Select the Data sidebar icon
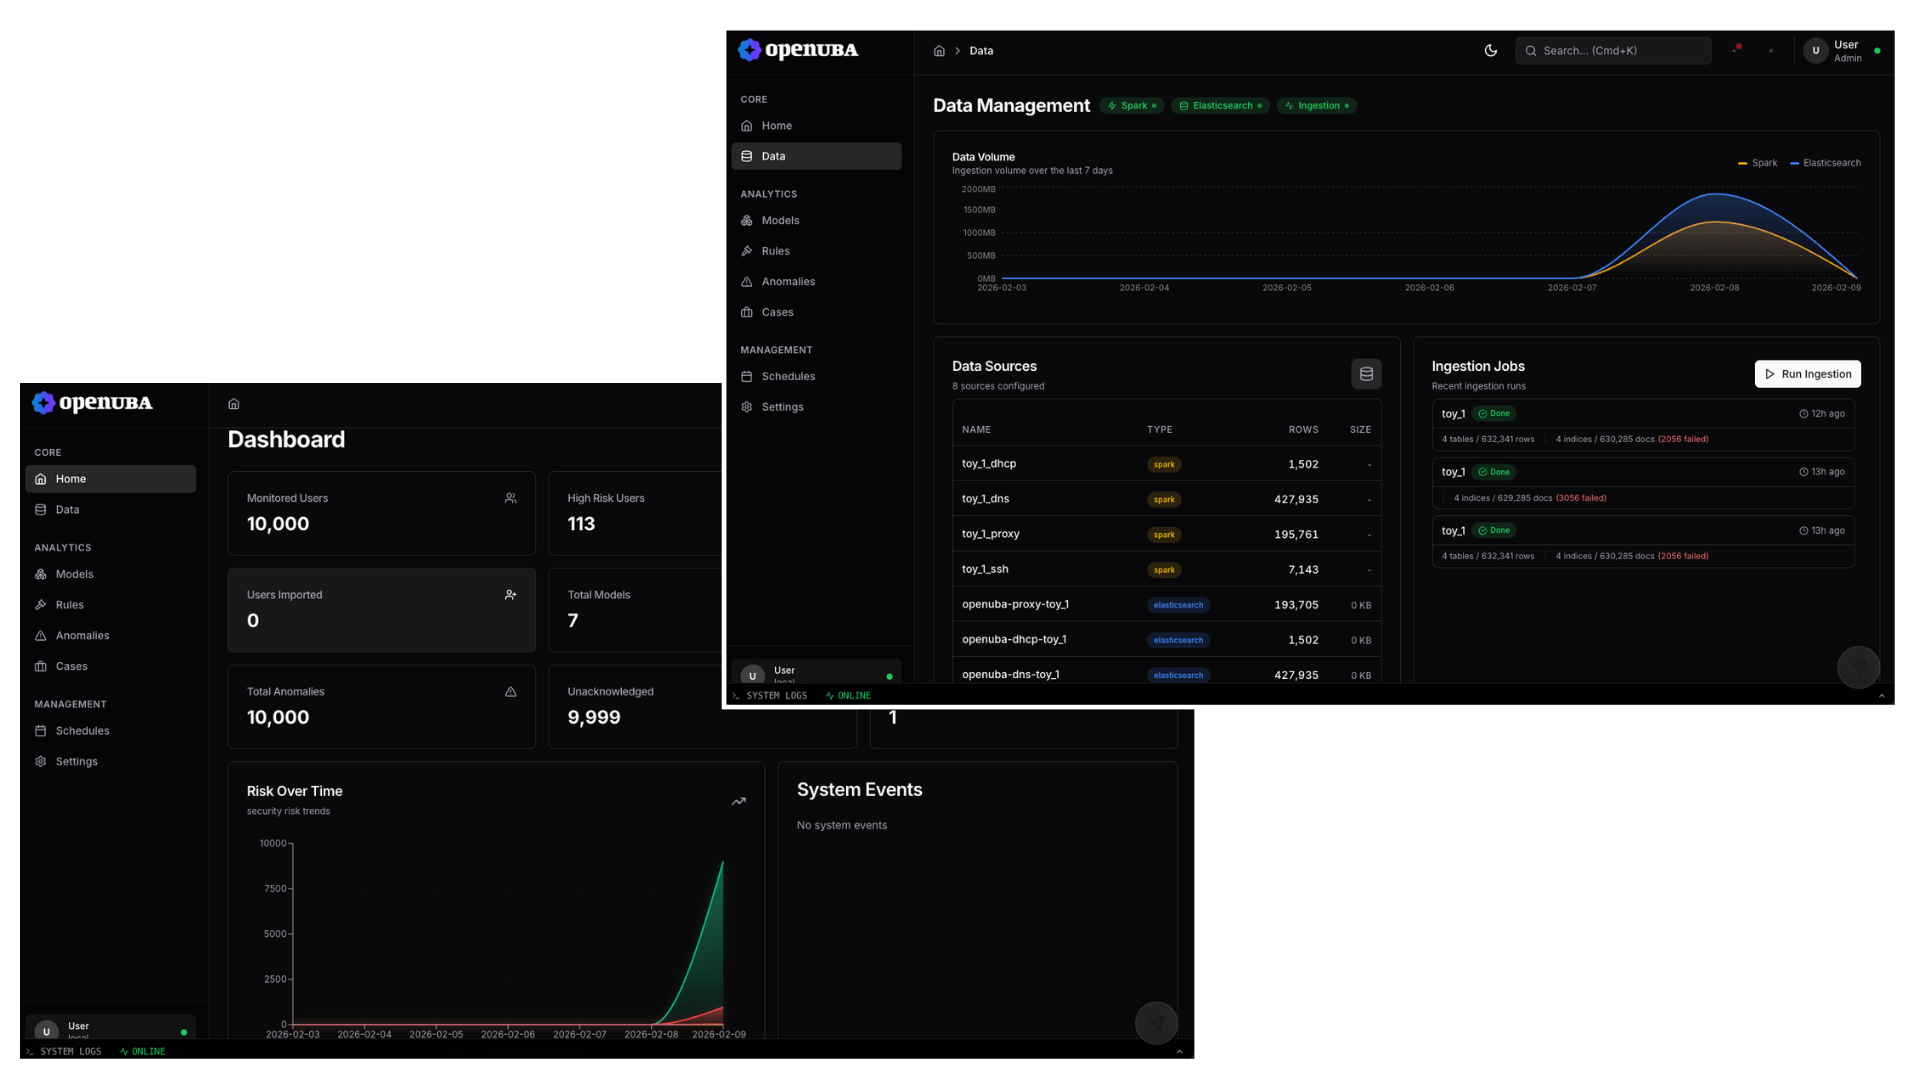1920x1080 pixels. [747, 156]
